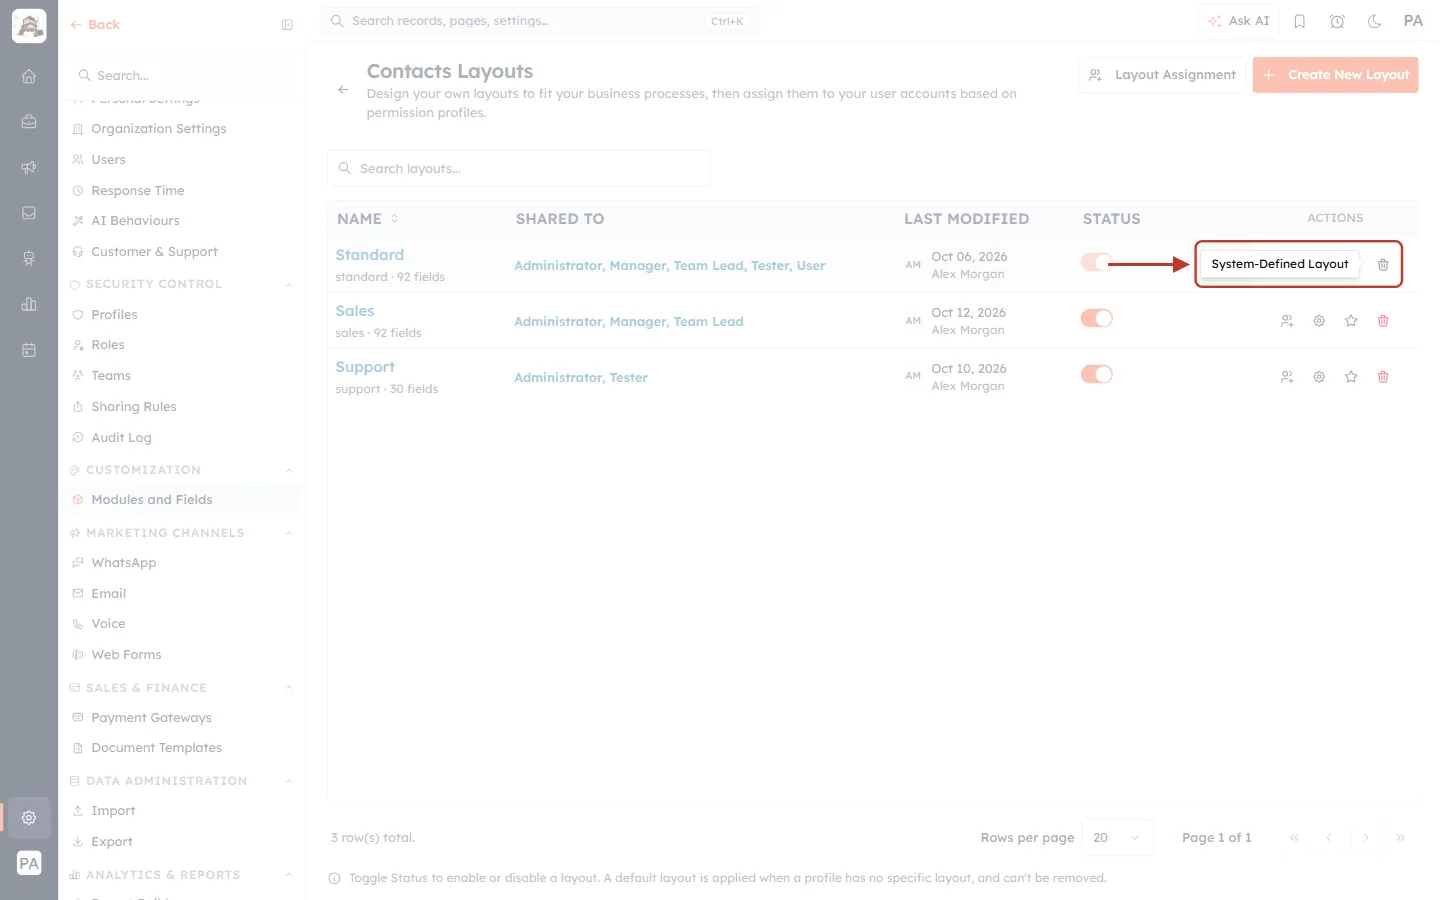Click Create New Layout button
The width and height of the screenshot is (1440, 900).
1335,75
